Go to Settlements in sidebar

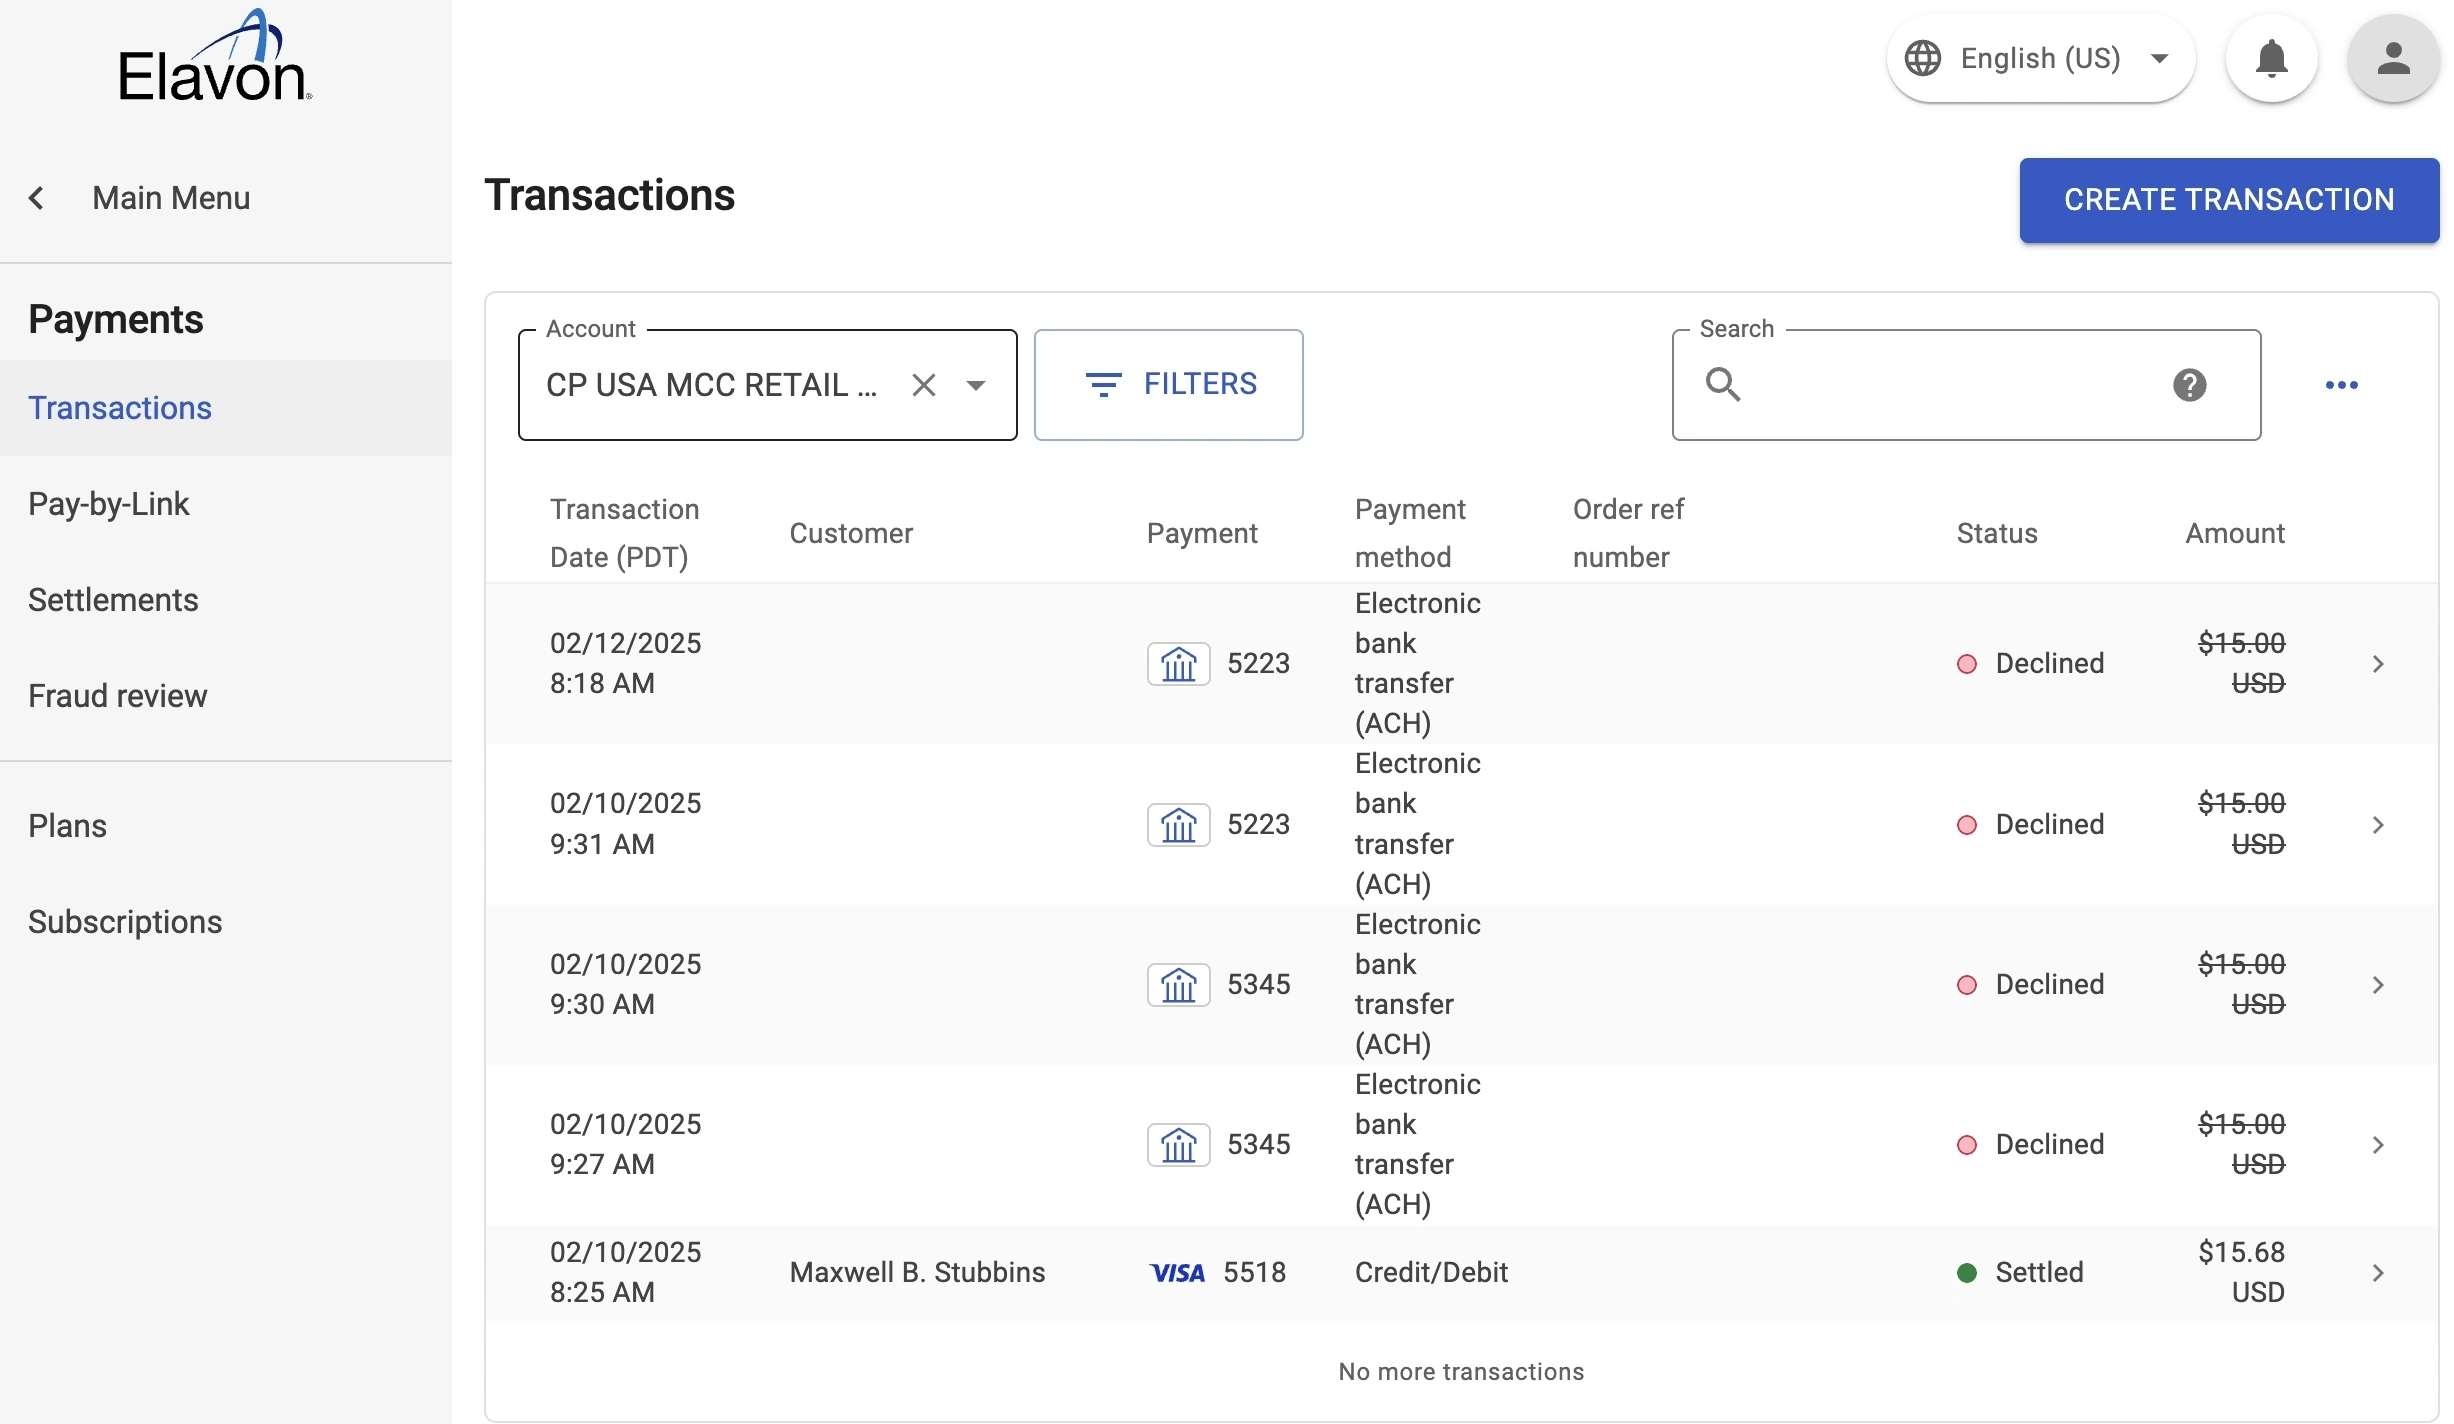(x=113, y=600)
